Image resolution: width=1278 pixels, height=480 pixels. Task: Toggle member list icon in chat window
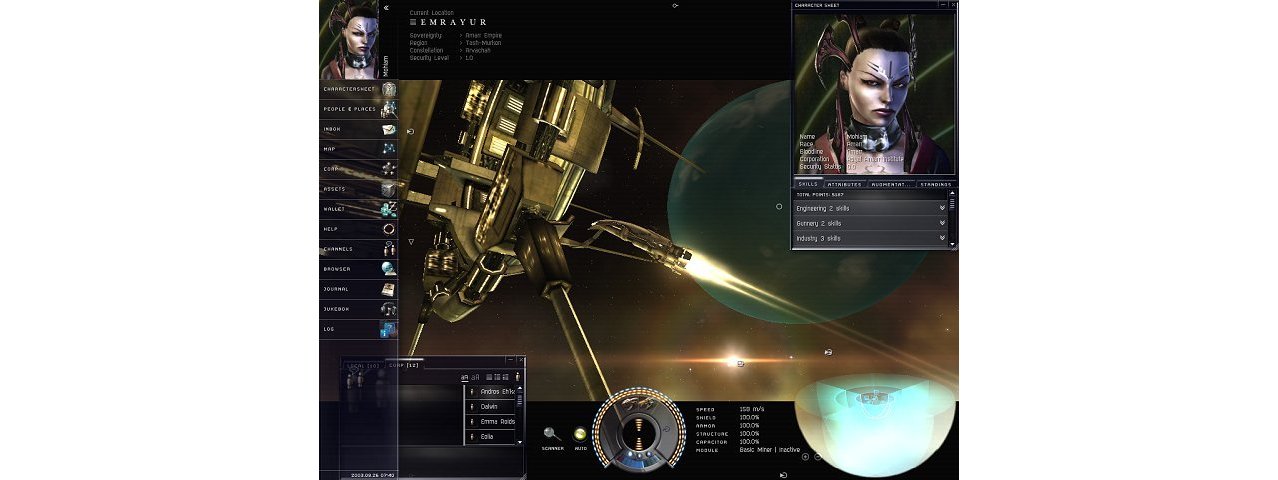tap(517, 377)
